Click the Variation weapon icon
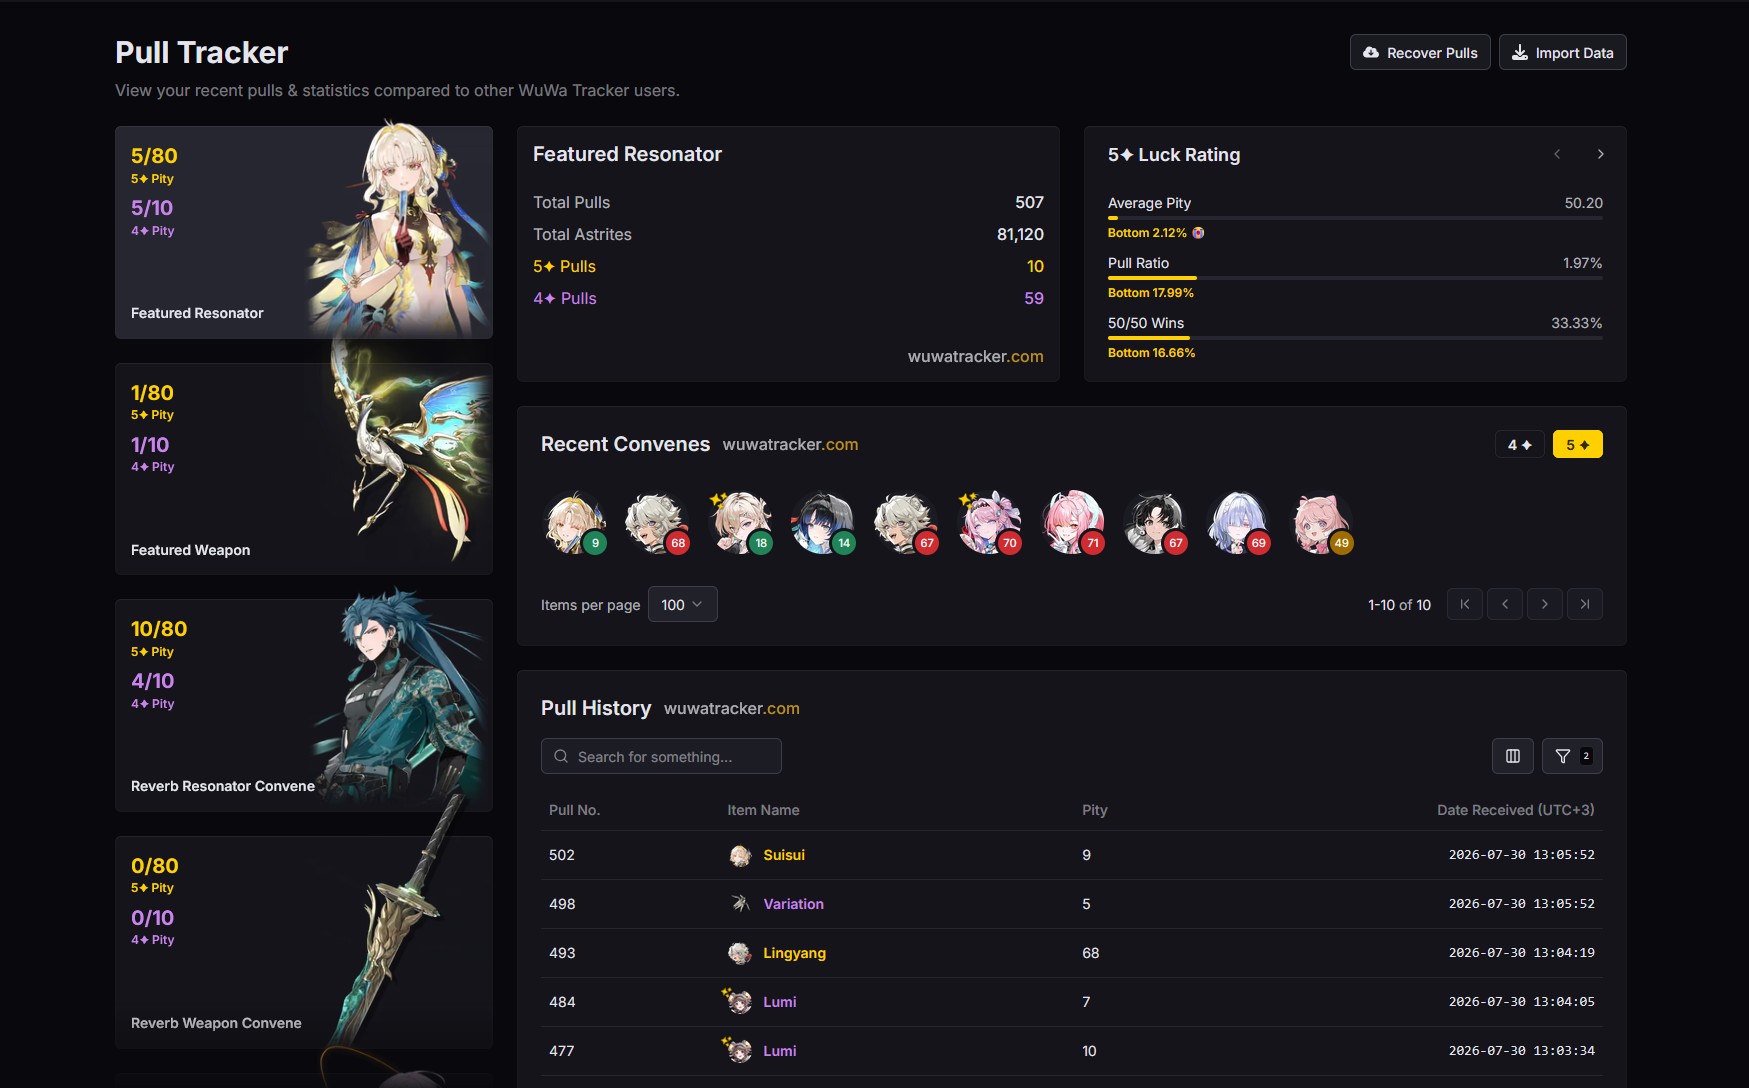Image resolution: width=1749 pixels, height=1088 pixels. (x=740, y=904)
